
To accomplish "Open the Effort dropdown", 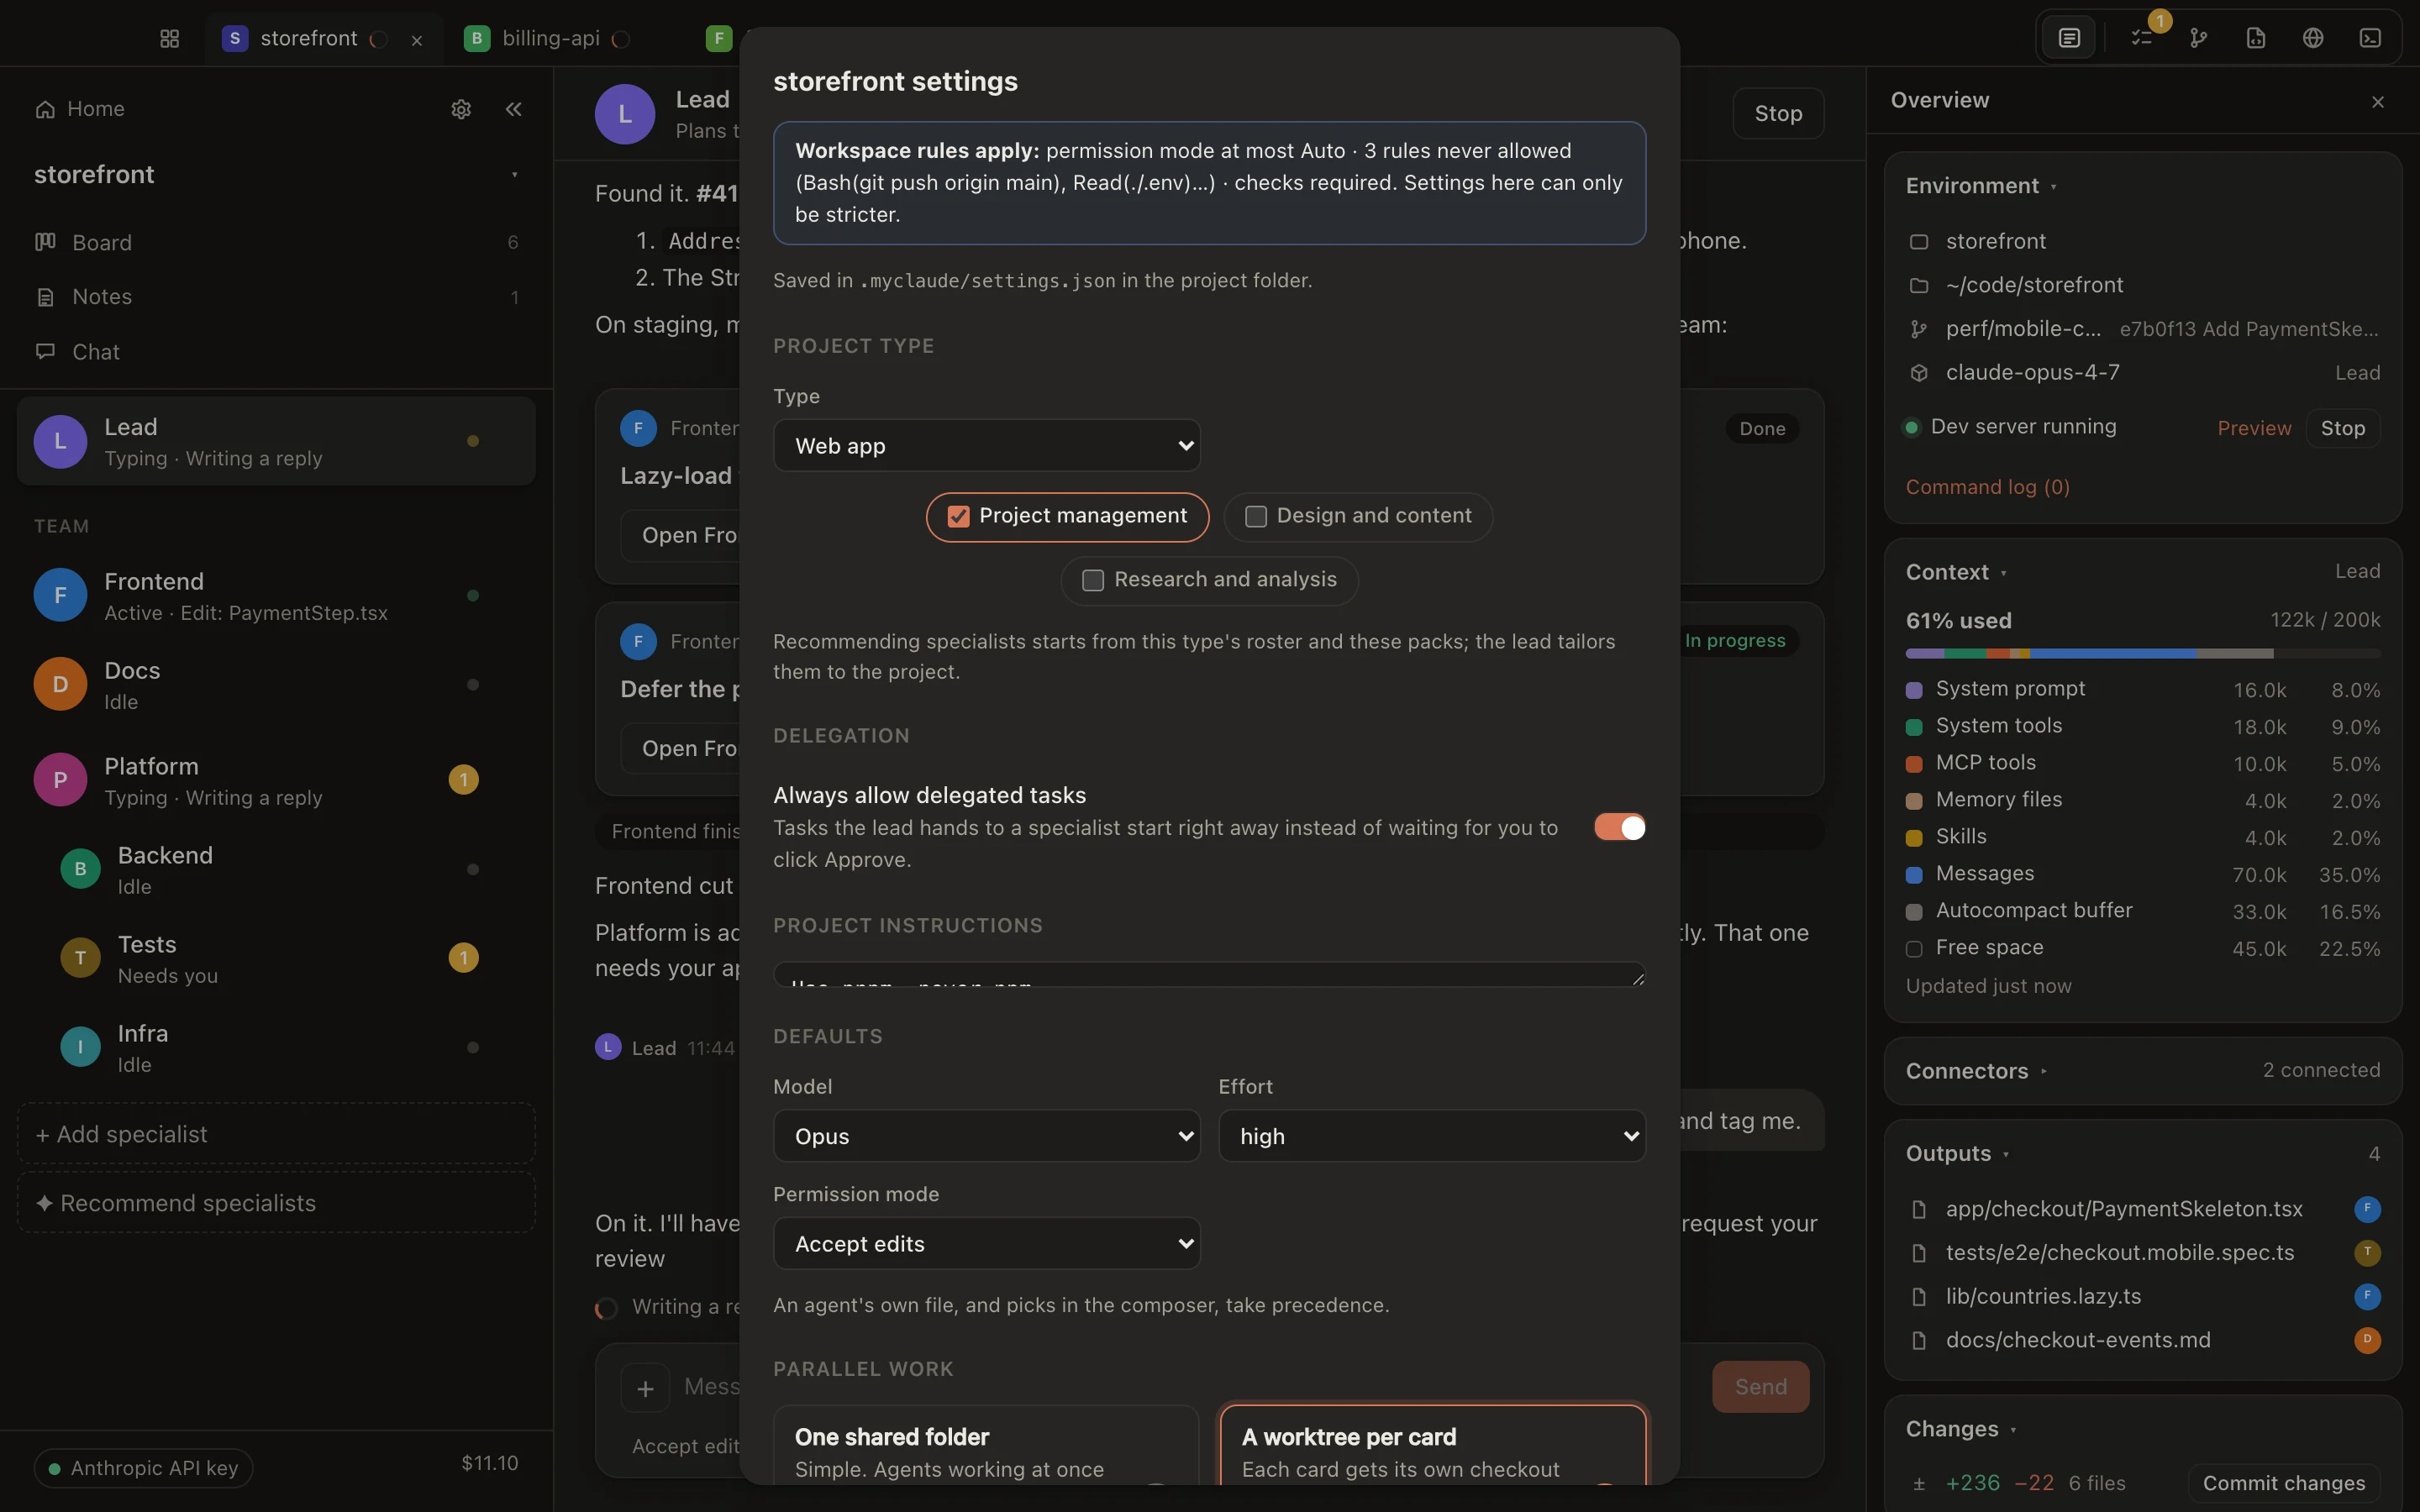I will pyautogui.click(x=1432, y=1136).
